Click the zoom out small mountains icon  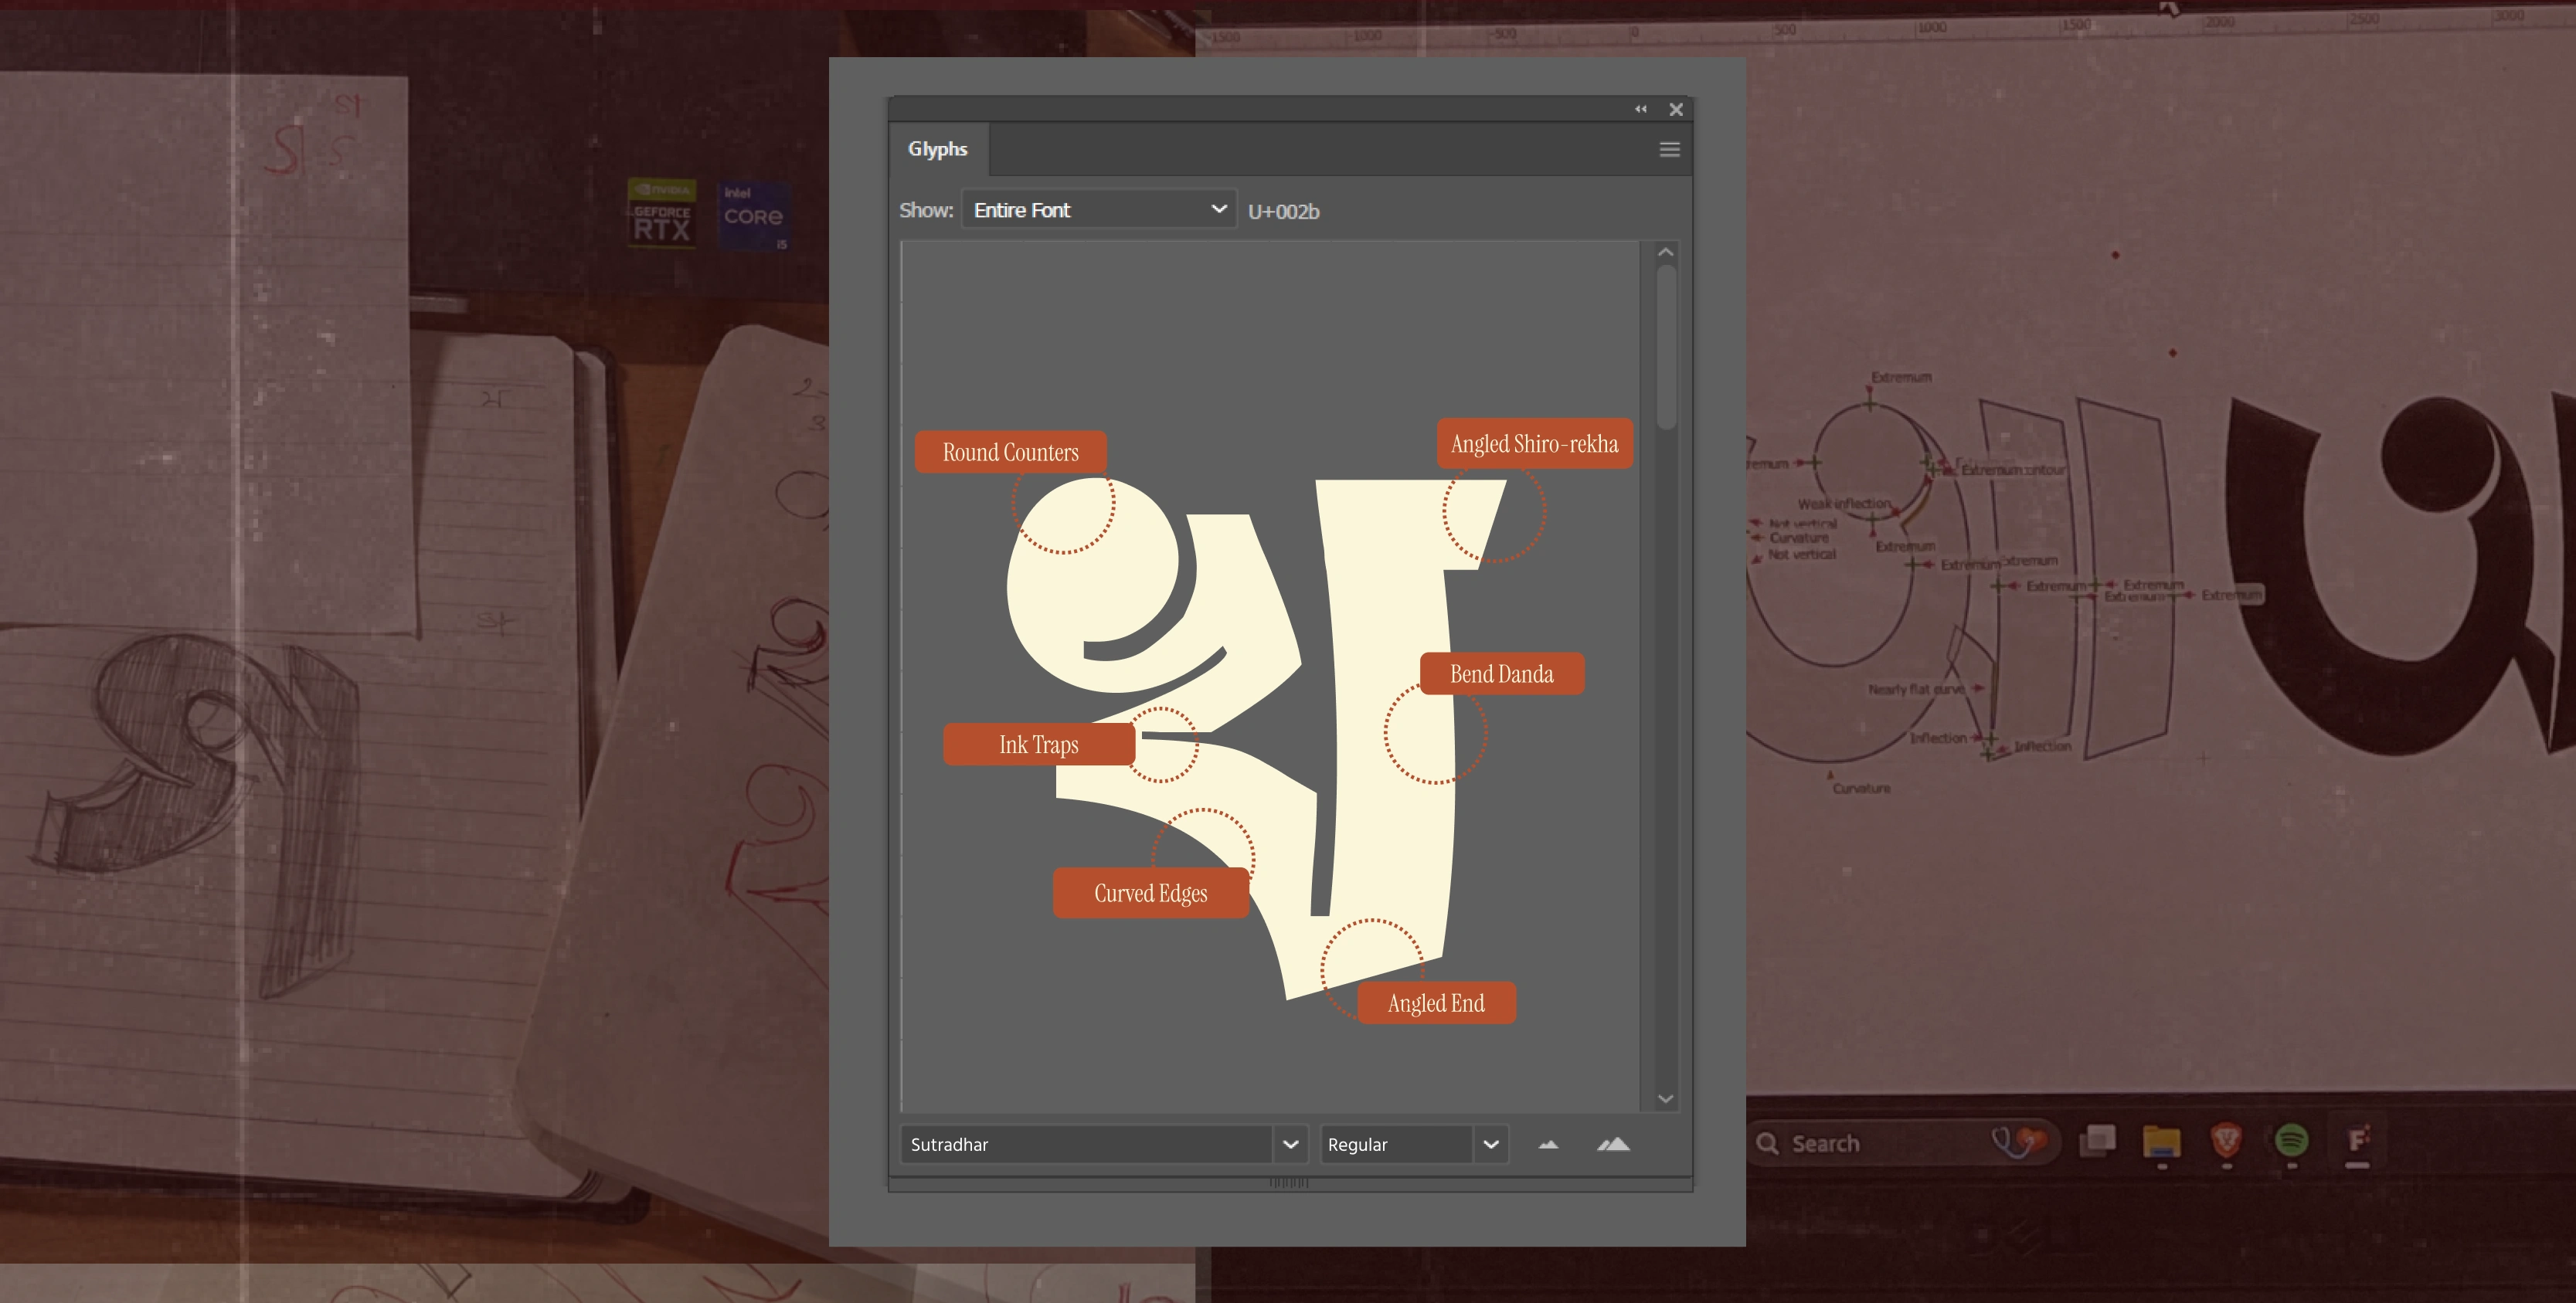[1548, 1144]
